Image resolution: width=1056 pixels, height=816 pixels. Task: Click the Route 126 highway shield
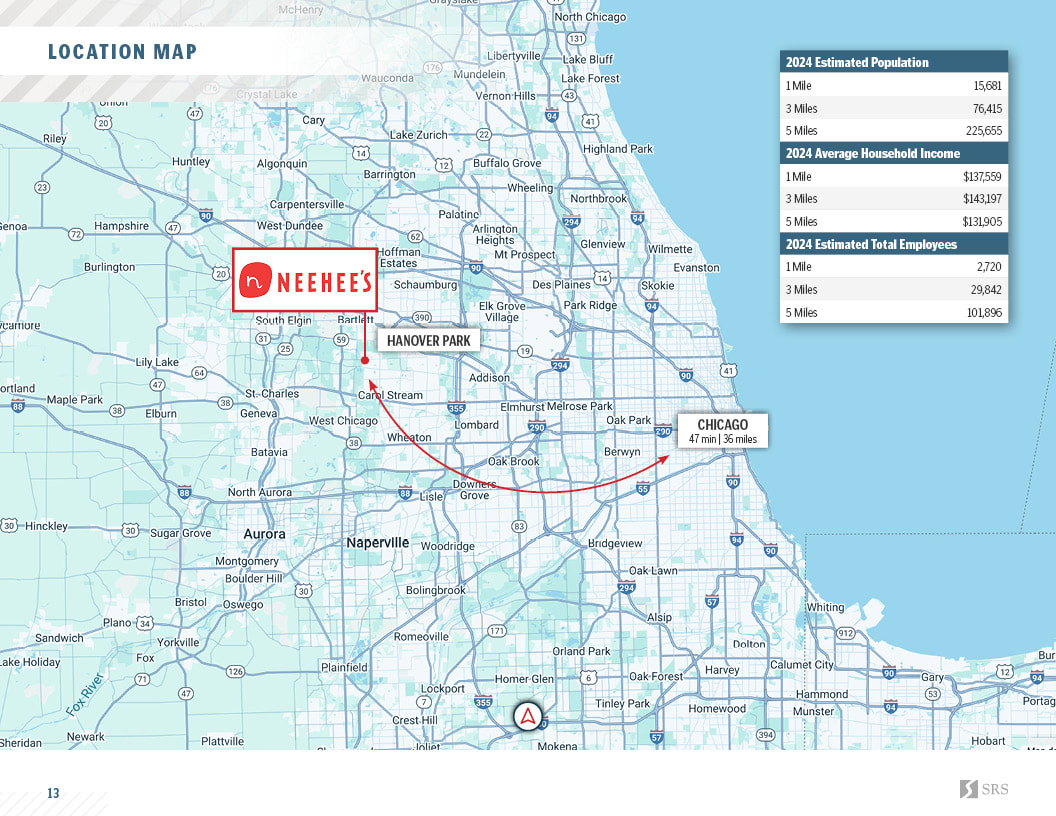click(235, 671)
